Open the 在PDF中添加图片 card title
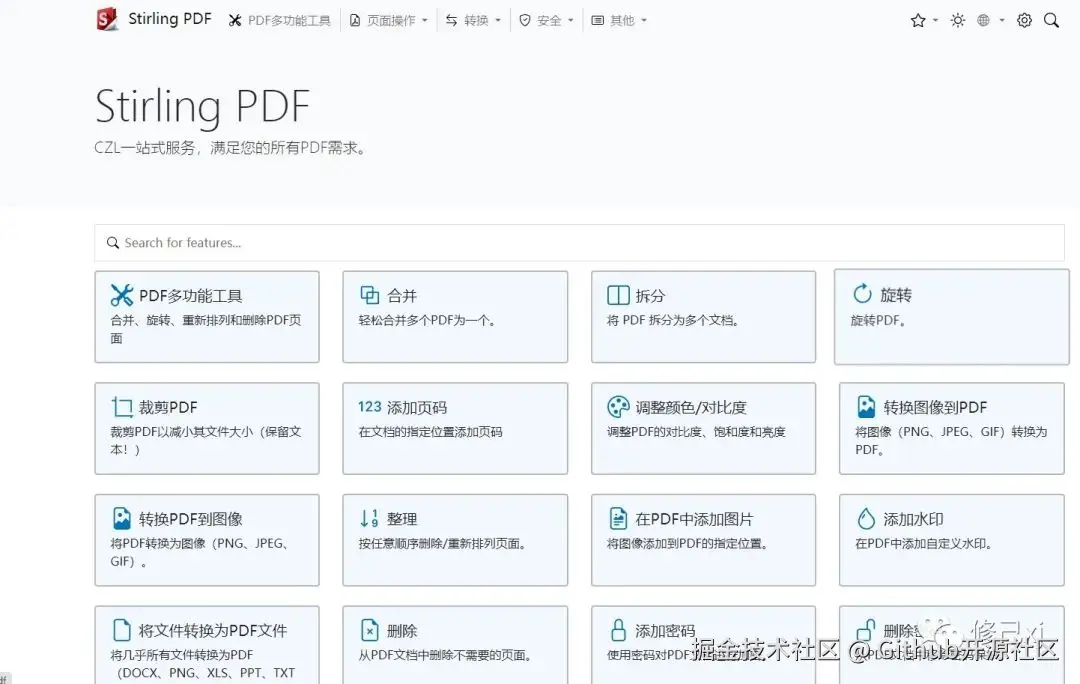The height and width of the screenshot is (684, 1080). click(x=694, y=519)
